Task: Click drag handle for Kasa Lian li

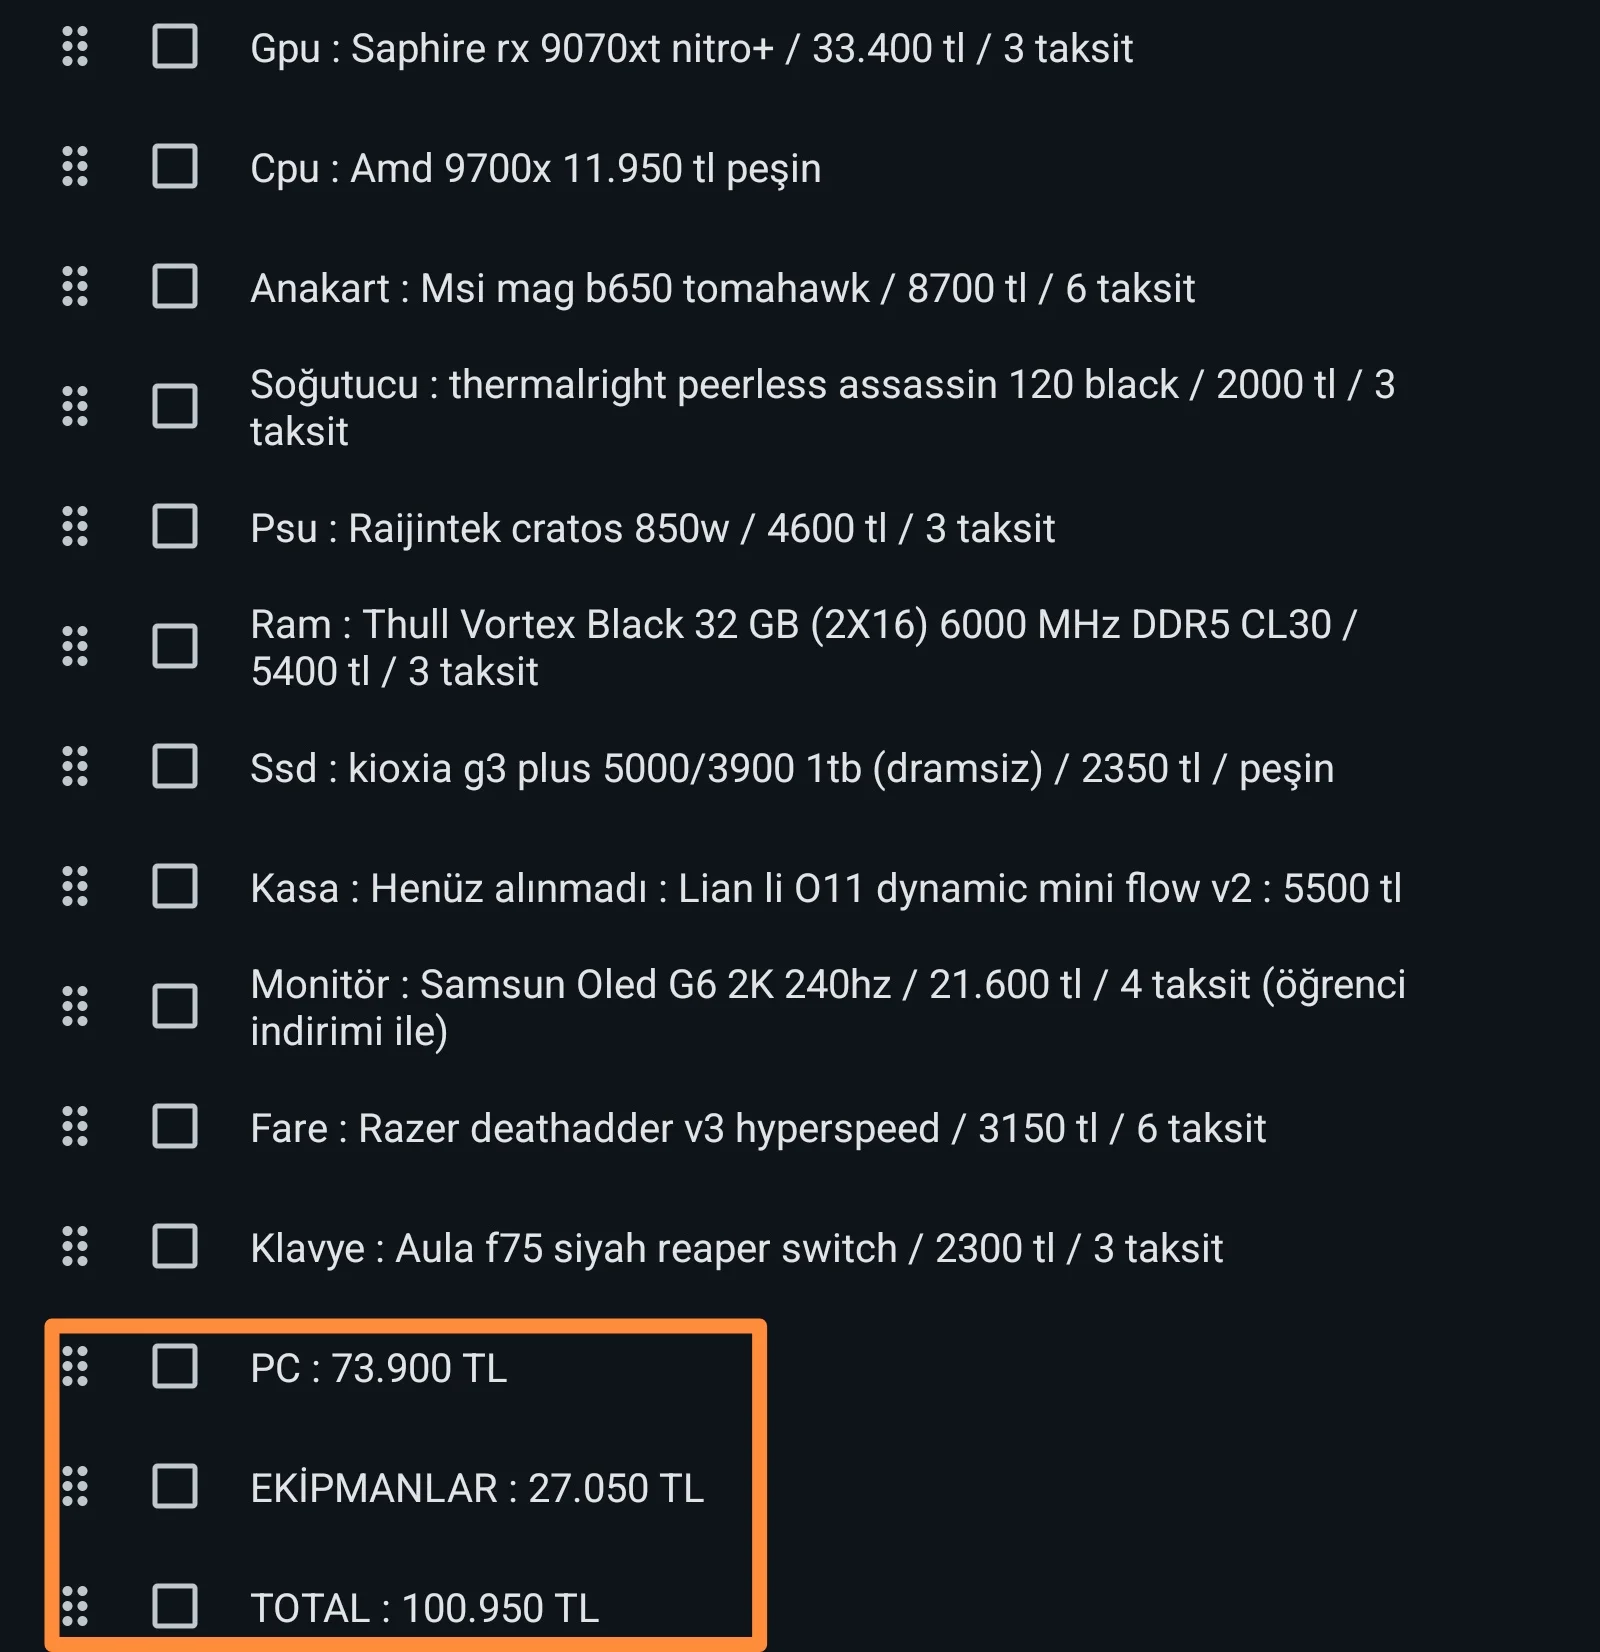Action: [75, 887]
